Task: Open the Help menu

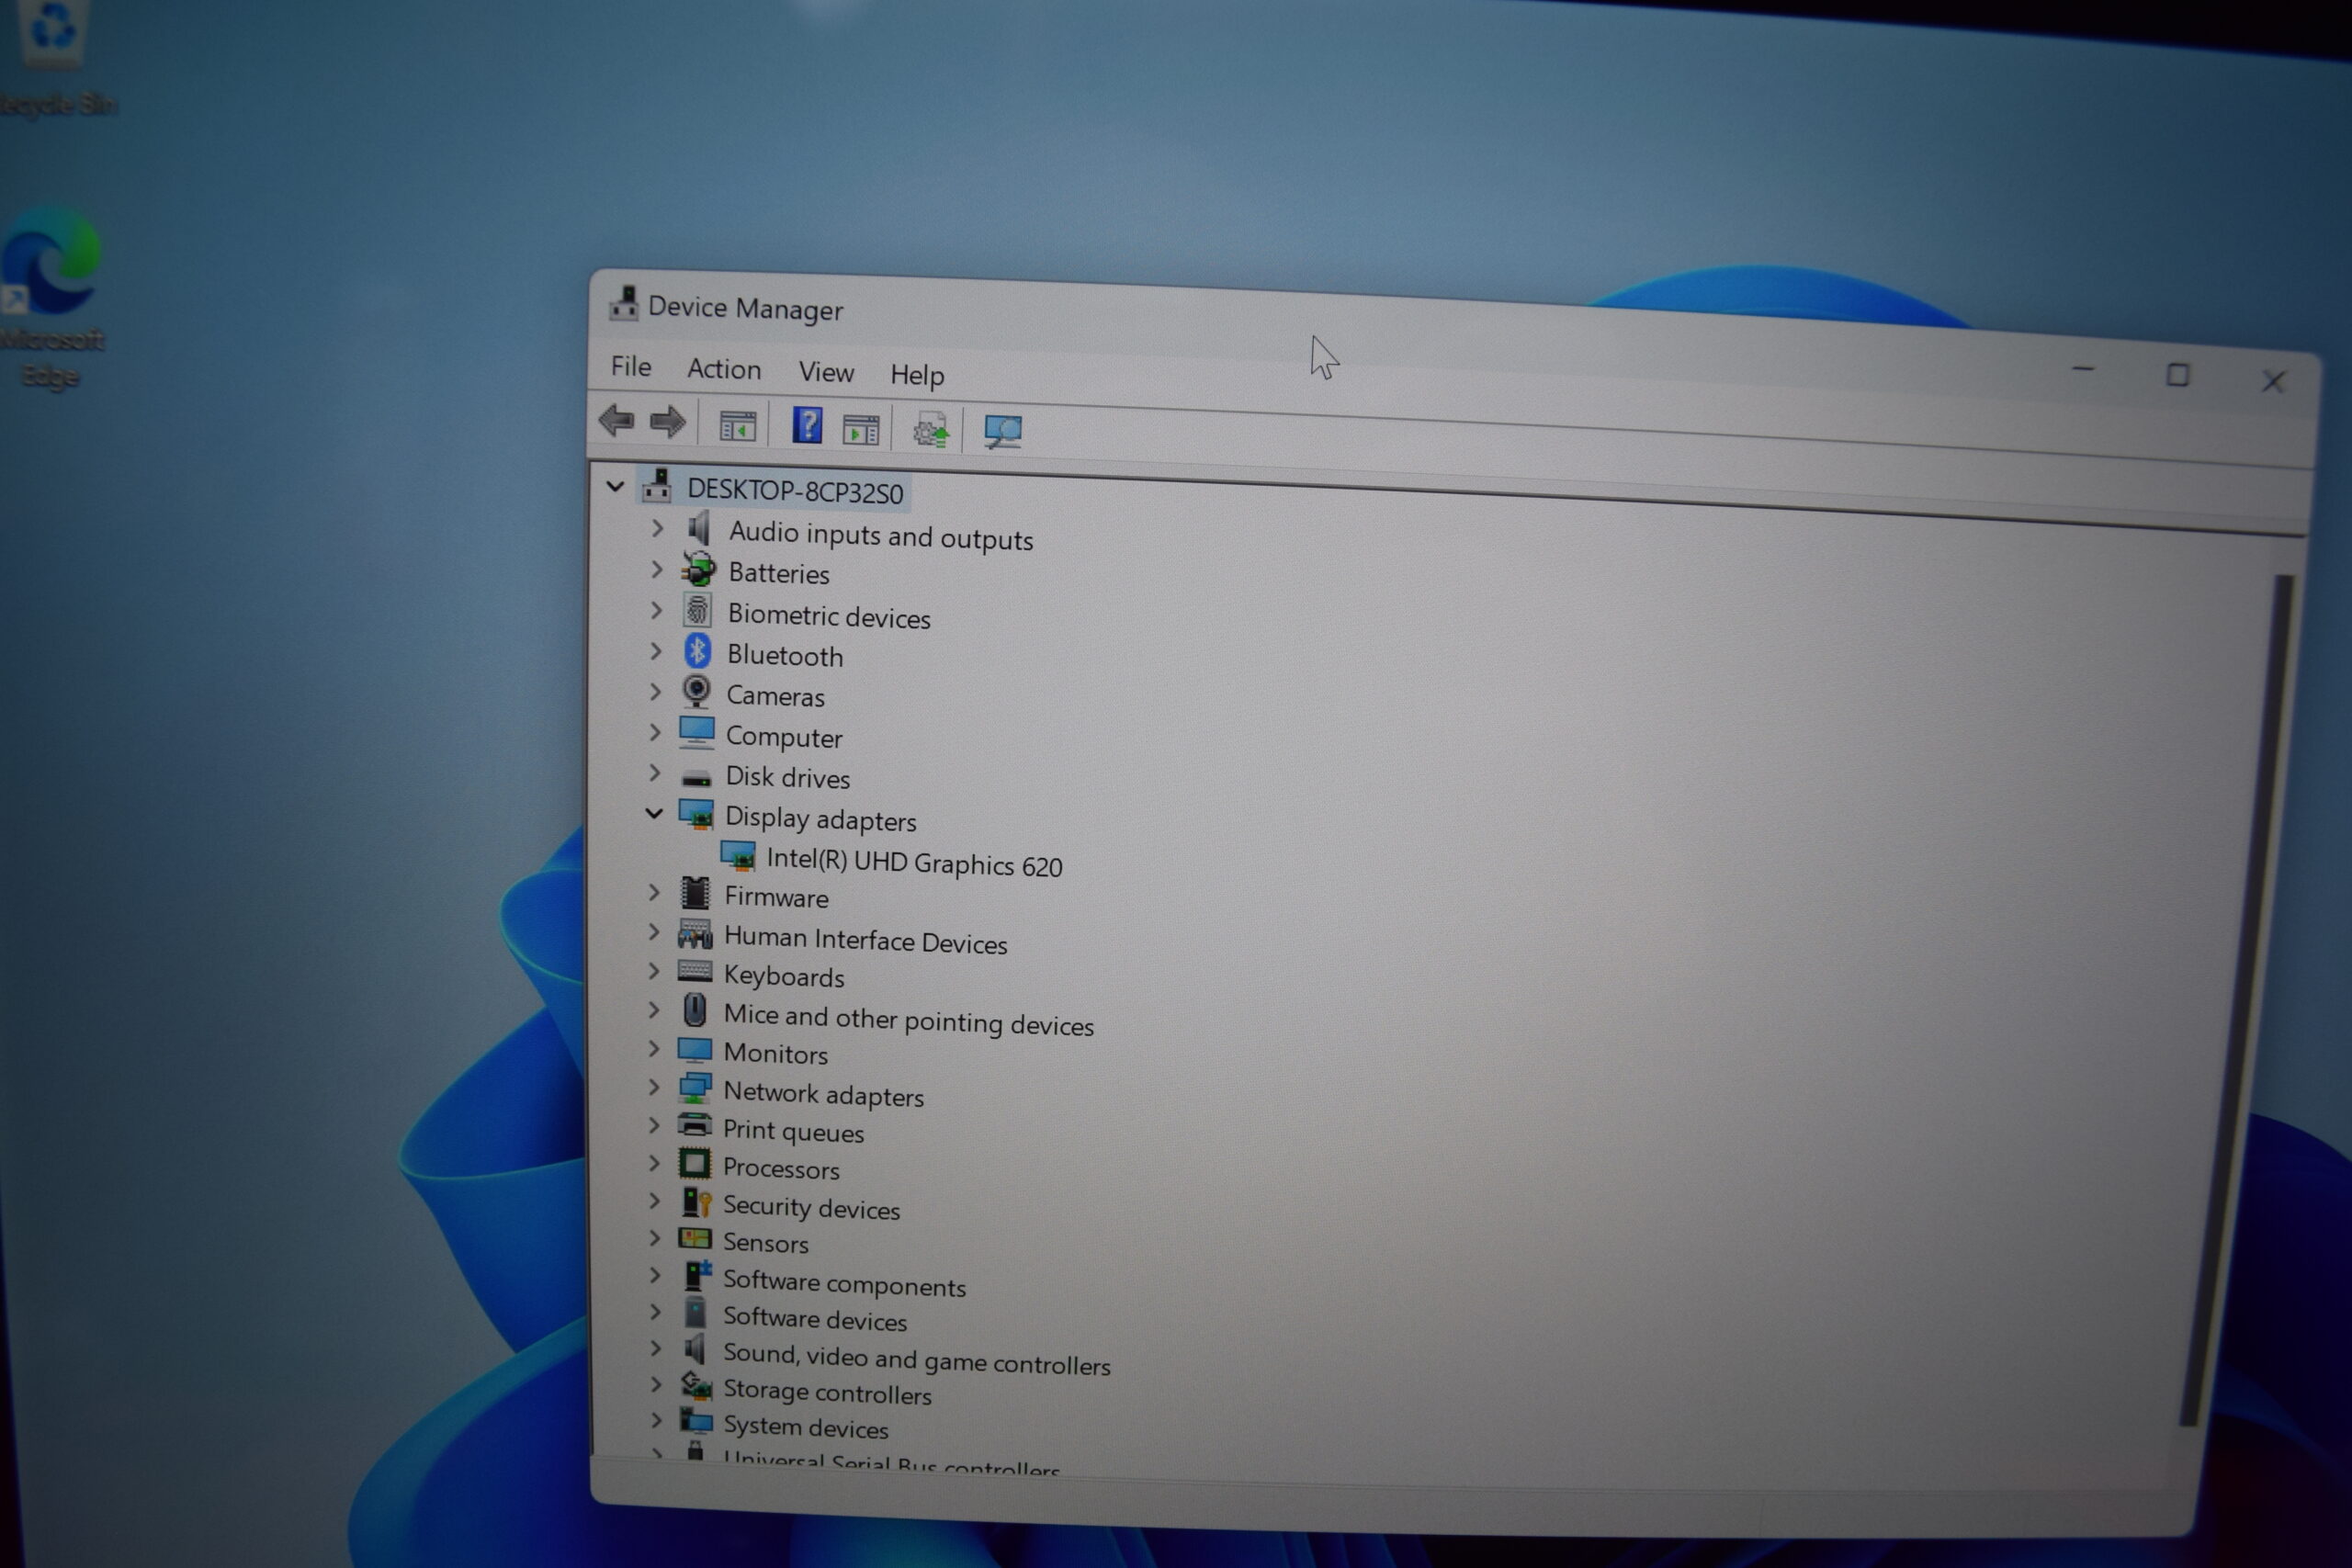Action: click(917, 375)
